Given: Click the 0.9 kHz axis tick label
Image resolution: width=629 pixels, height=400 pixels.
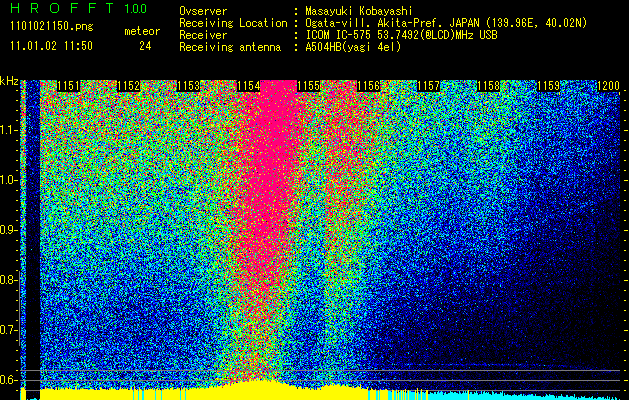Looking at the screenshot, I should pyautogui.click(x=8, y=230).
